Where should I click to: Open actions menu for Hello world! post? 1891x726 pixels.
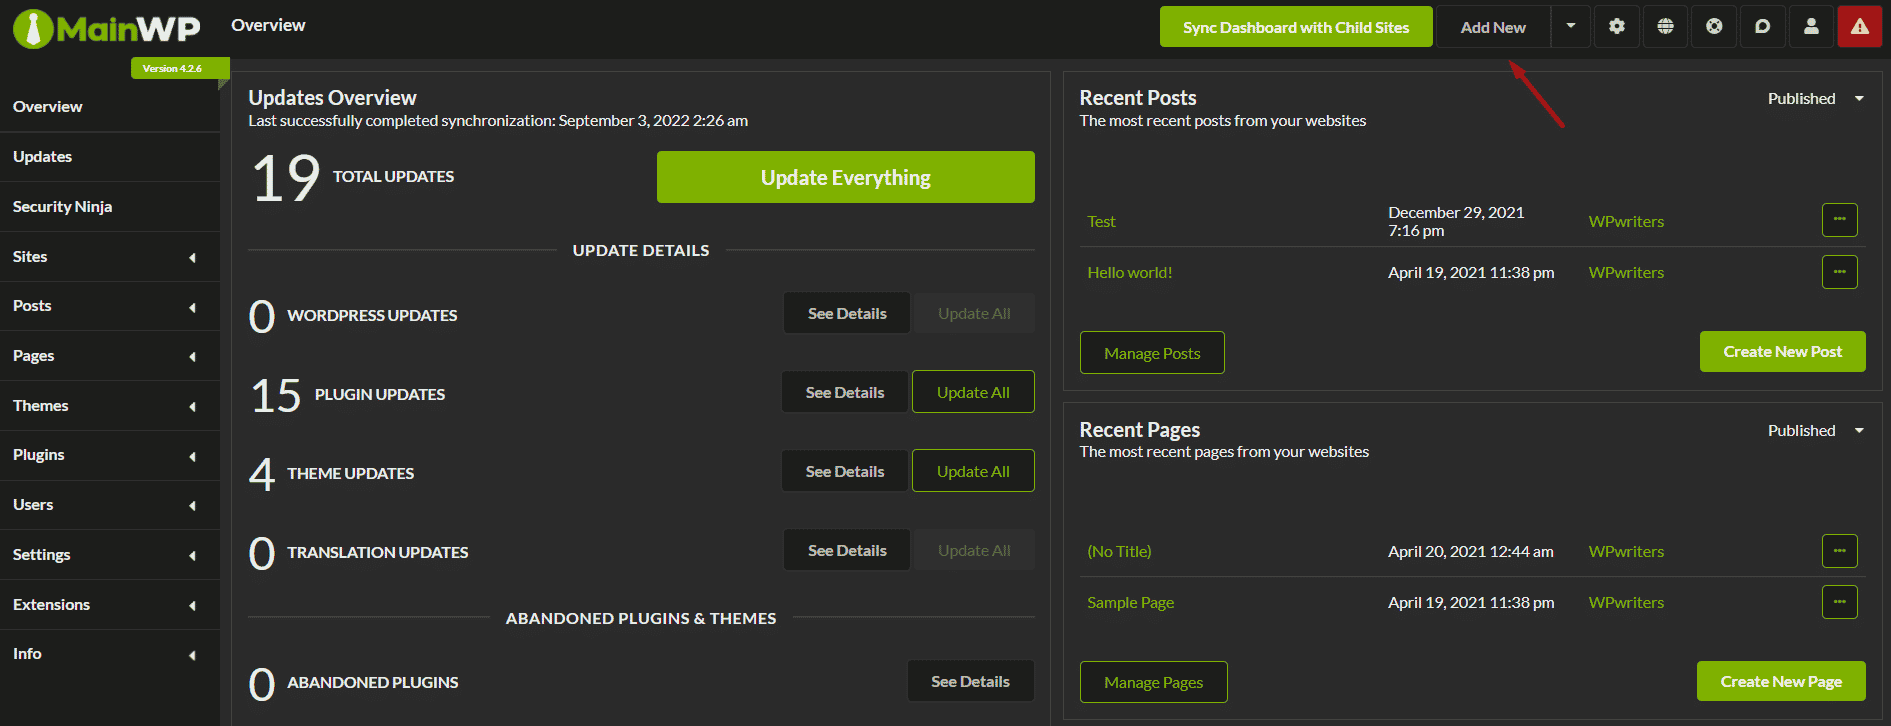1839,272
